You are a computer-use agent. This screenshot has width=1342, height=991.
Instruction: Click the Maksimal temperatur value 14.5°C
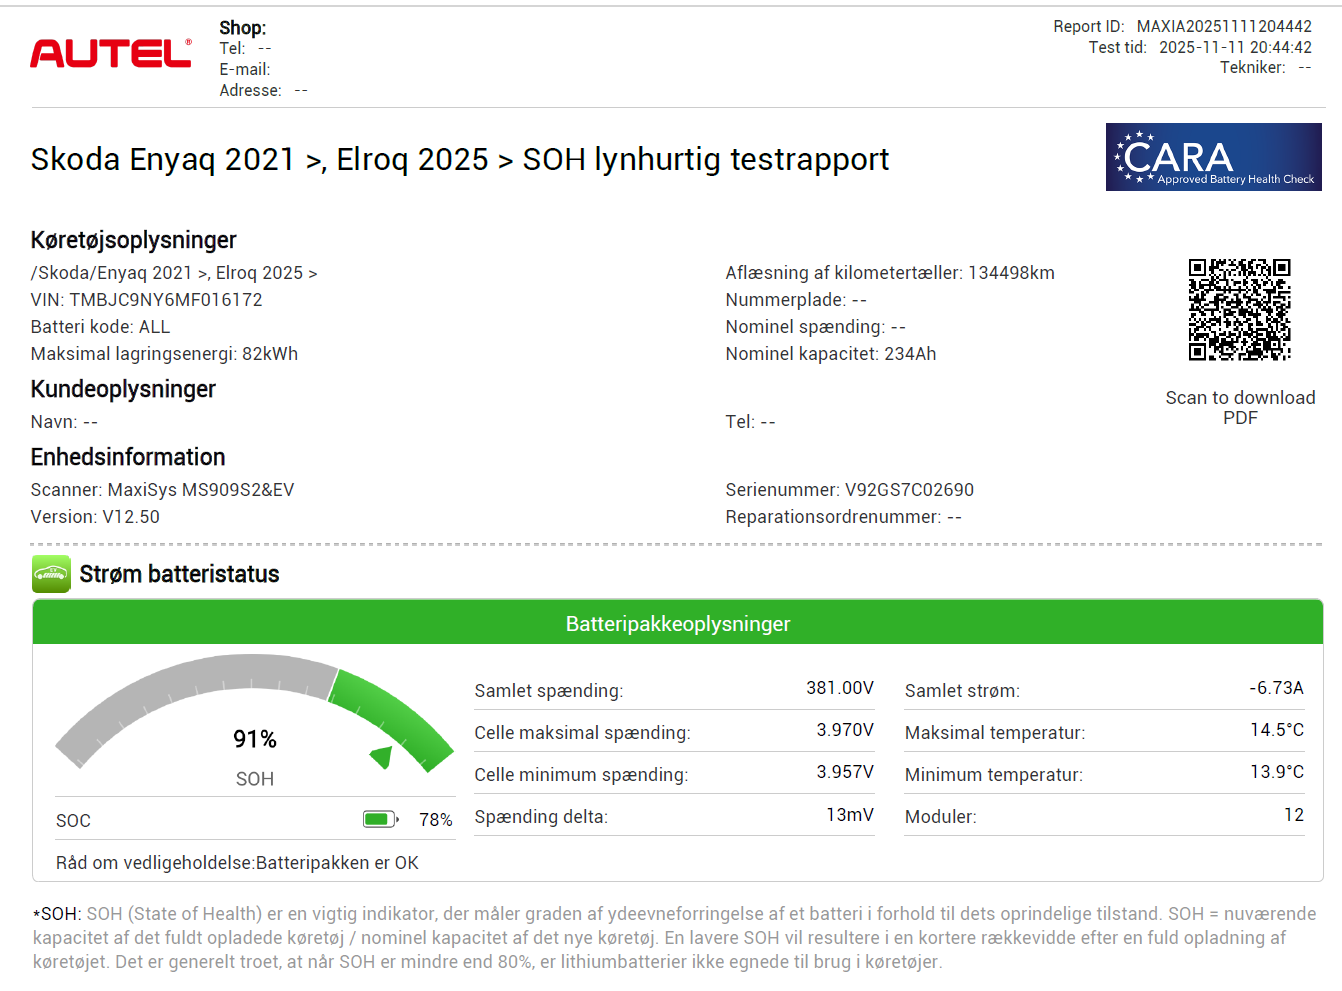pos(1277,730)
